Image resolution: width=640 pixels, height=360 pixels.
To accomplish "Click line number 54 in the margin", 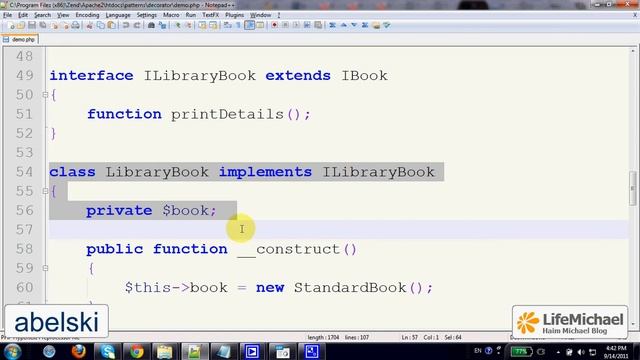I will point(24,172).
